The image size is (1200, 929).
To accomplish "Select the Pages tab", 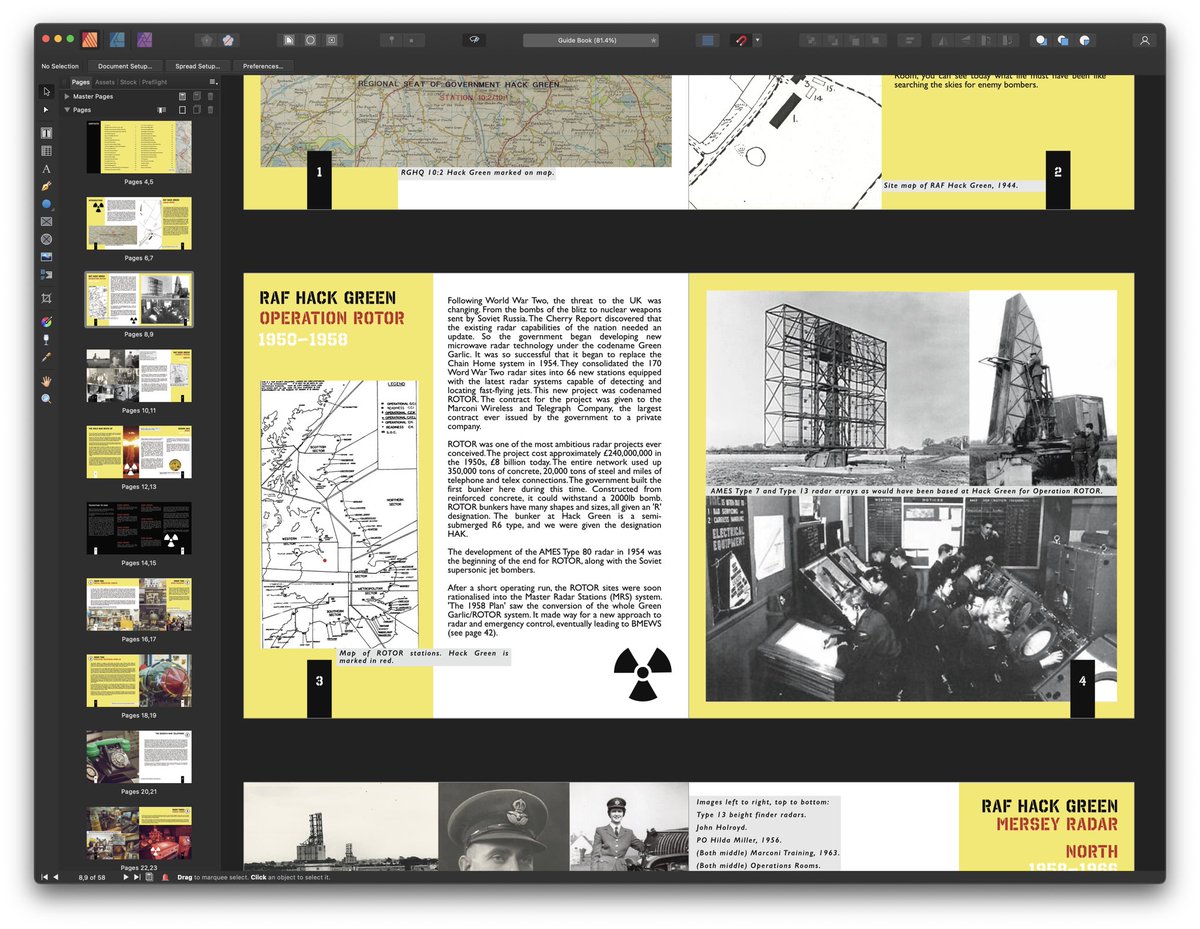I will tap(81, 82).
